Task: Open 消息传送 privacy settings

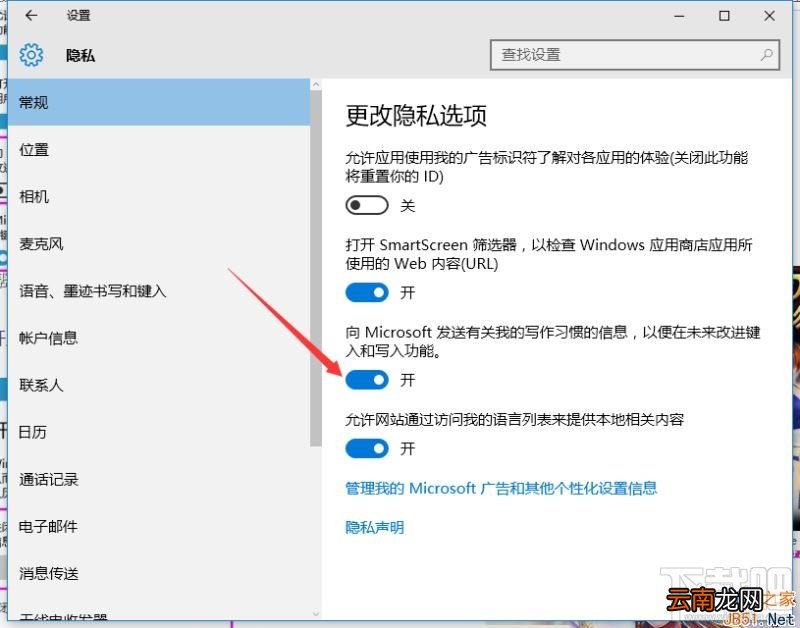Action: (x=159, y=573)
